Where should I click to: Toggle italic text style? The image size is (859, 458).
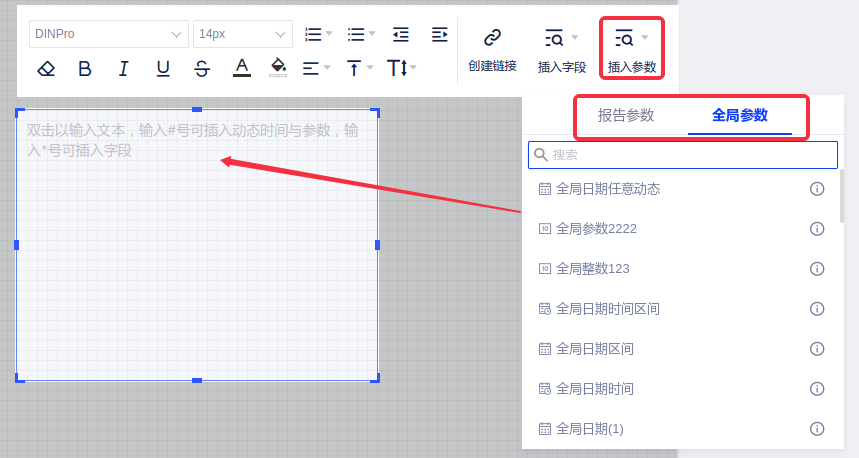(124, 68)
